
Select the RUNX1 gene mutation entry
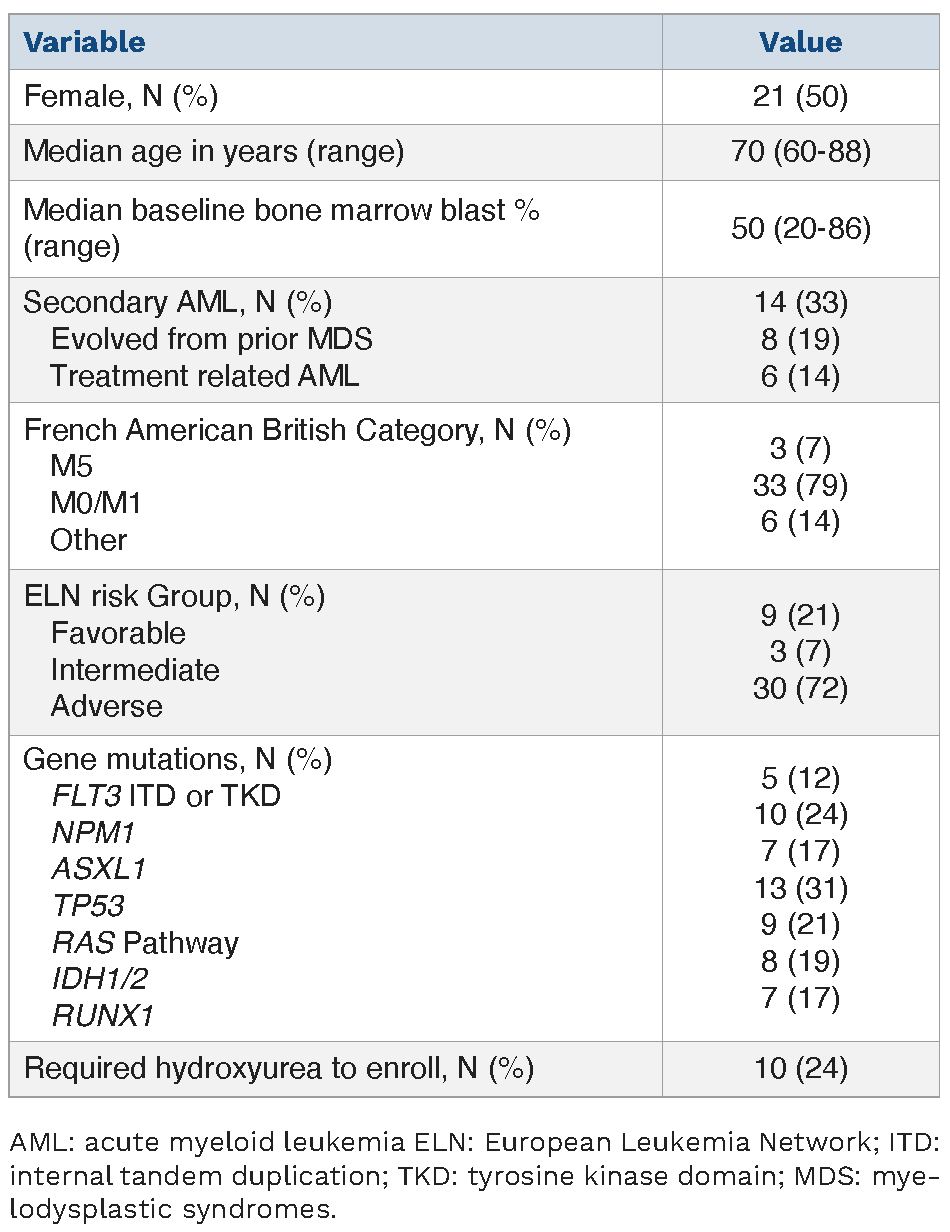[x=102, y=1016]
